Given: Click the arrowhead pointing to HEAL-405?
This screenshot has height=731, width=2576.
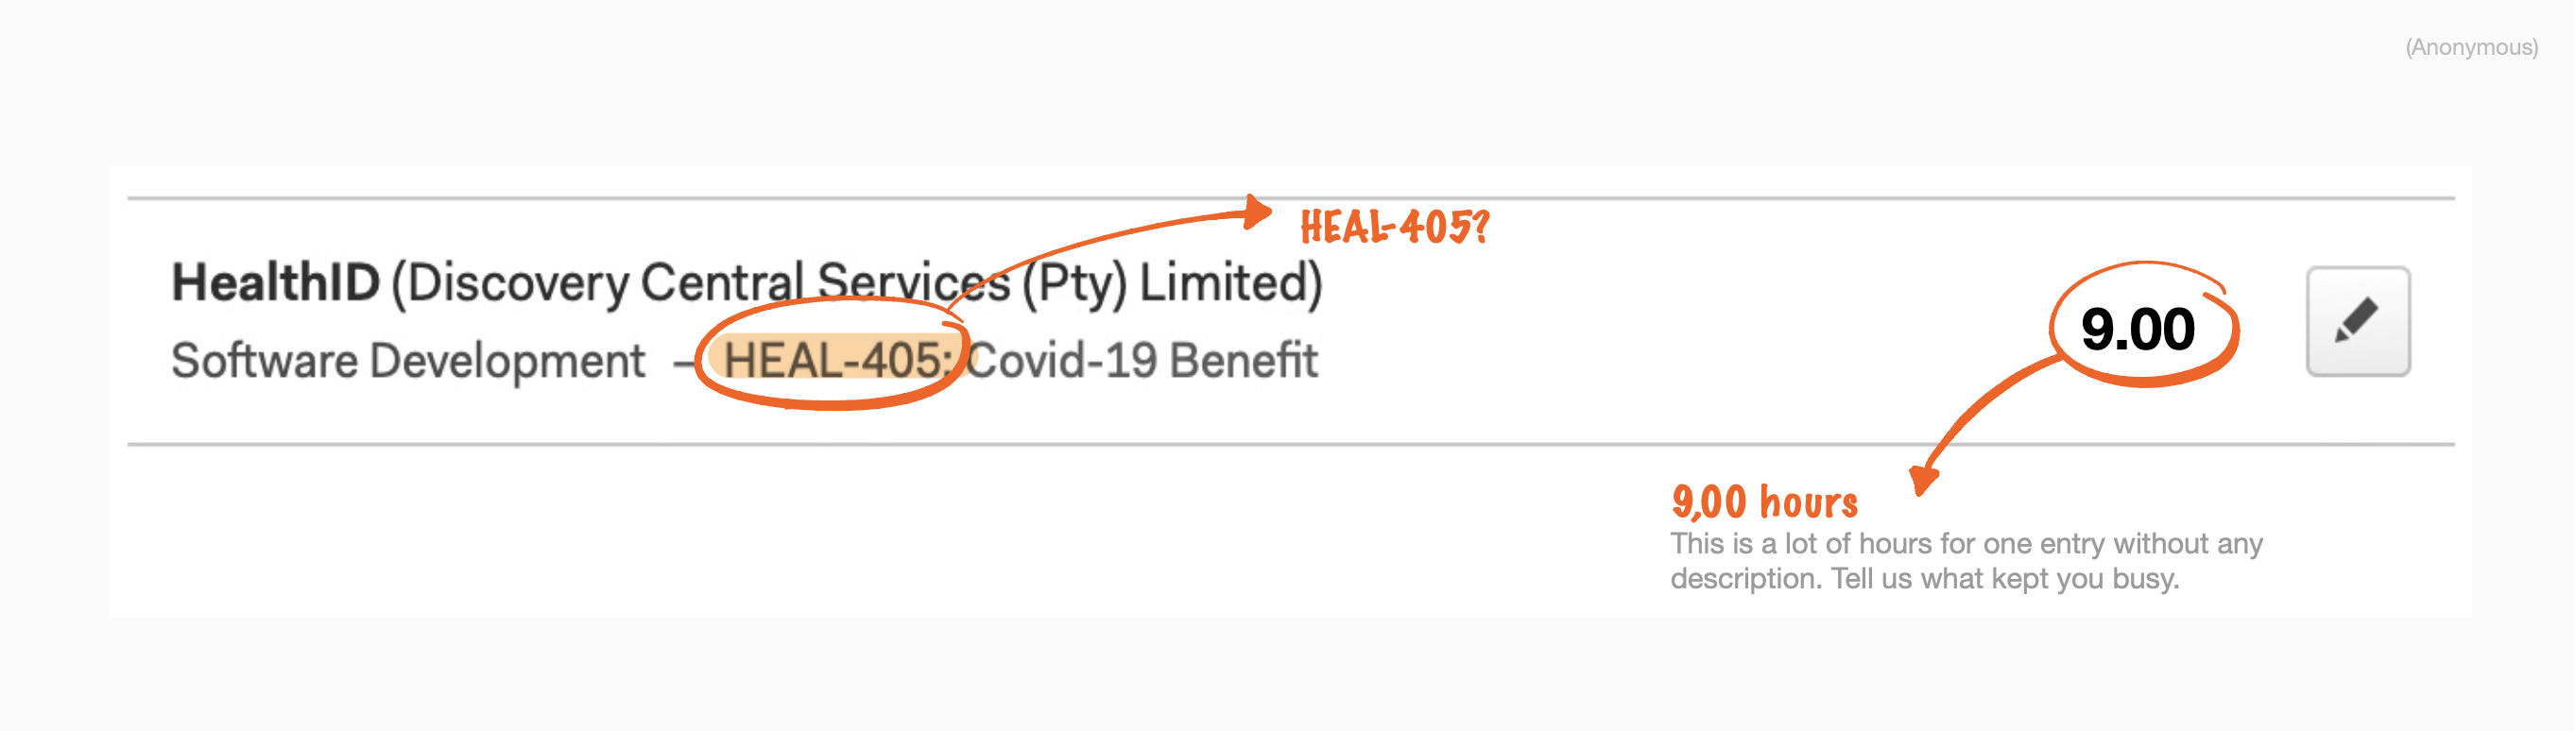Looking at the screenshot, I should pos(1258,212).
